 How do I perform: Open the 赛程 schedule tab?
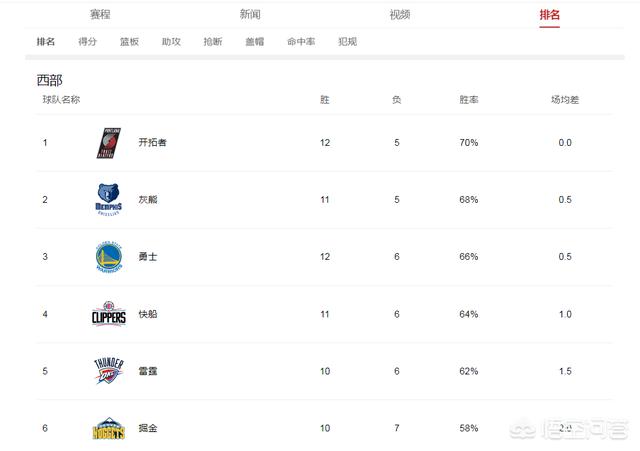point(100,15)
